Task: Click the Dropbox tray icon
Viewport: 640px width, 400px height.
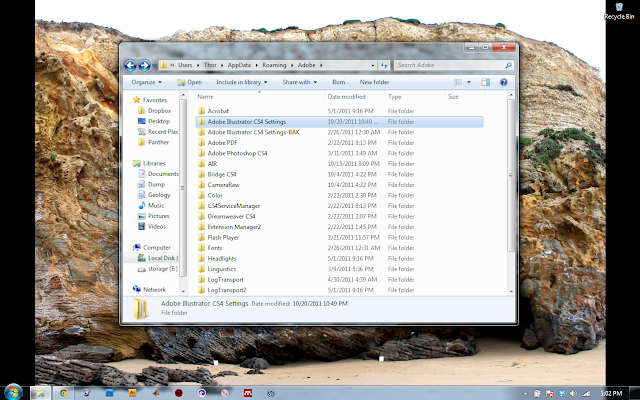Action: click(562, 393)
